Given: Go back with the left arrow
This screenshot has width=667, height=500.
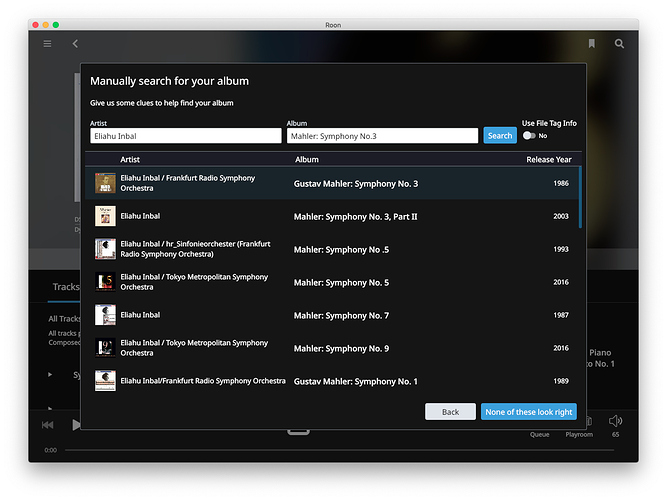Looking at the screenshot, I should coord(75,44).
